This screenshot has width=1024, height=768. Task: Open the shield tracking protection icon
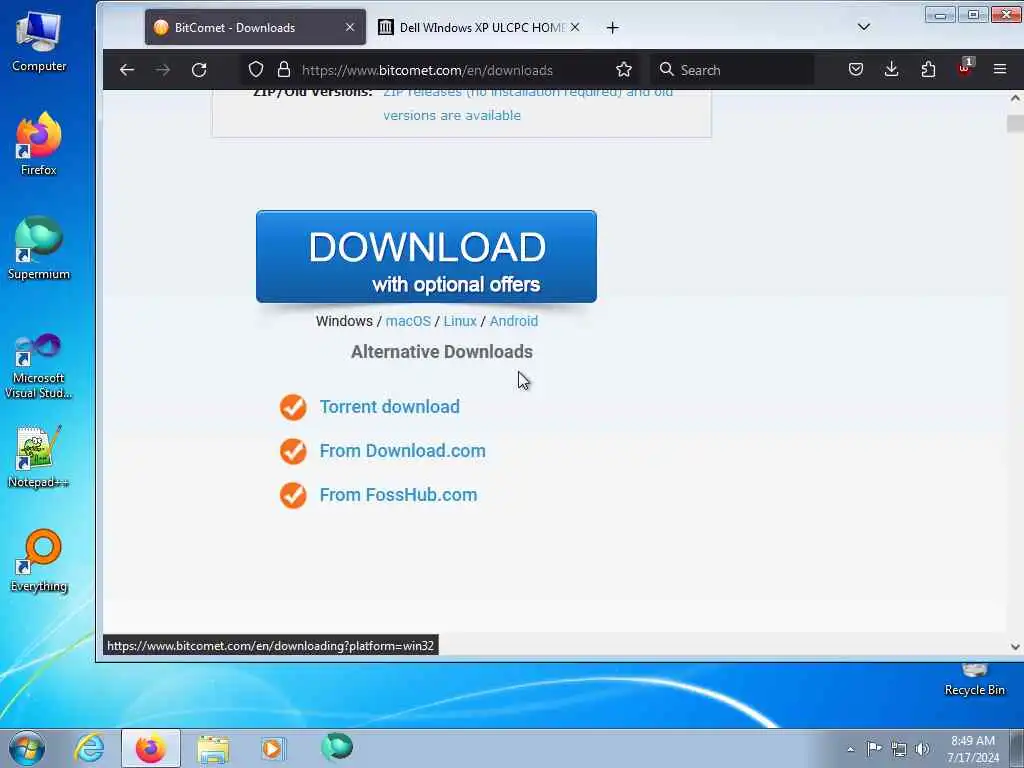click(256, 70)
